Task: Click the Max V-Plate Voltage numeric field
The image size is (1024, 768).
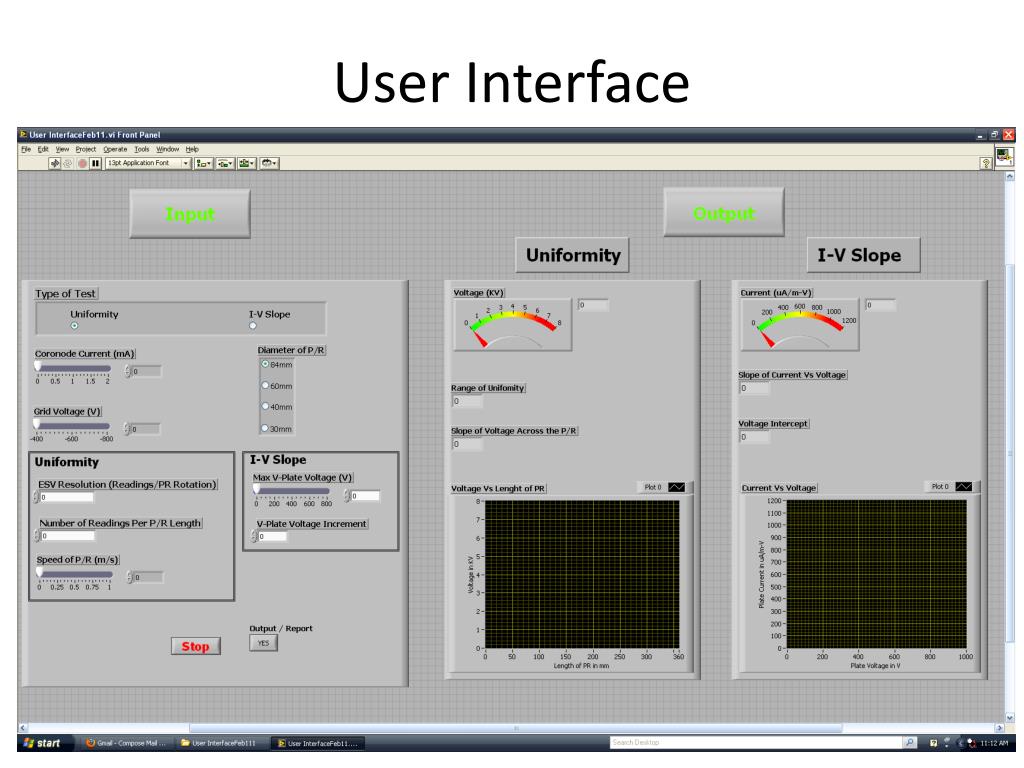Action: (x=366, y=496)
